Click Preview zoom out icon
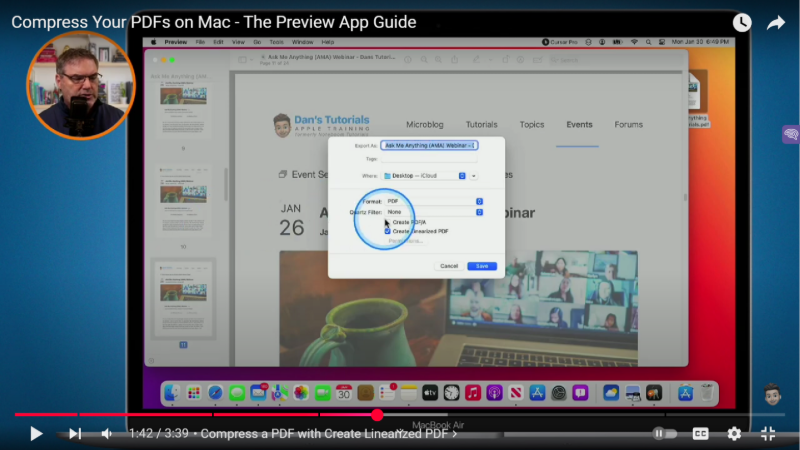 (x=424, y=60)
